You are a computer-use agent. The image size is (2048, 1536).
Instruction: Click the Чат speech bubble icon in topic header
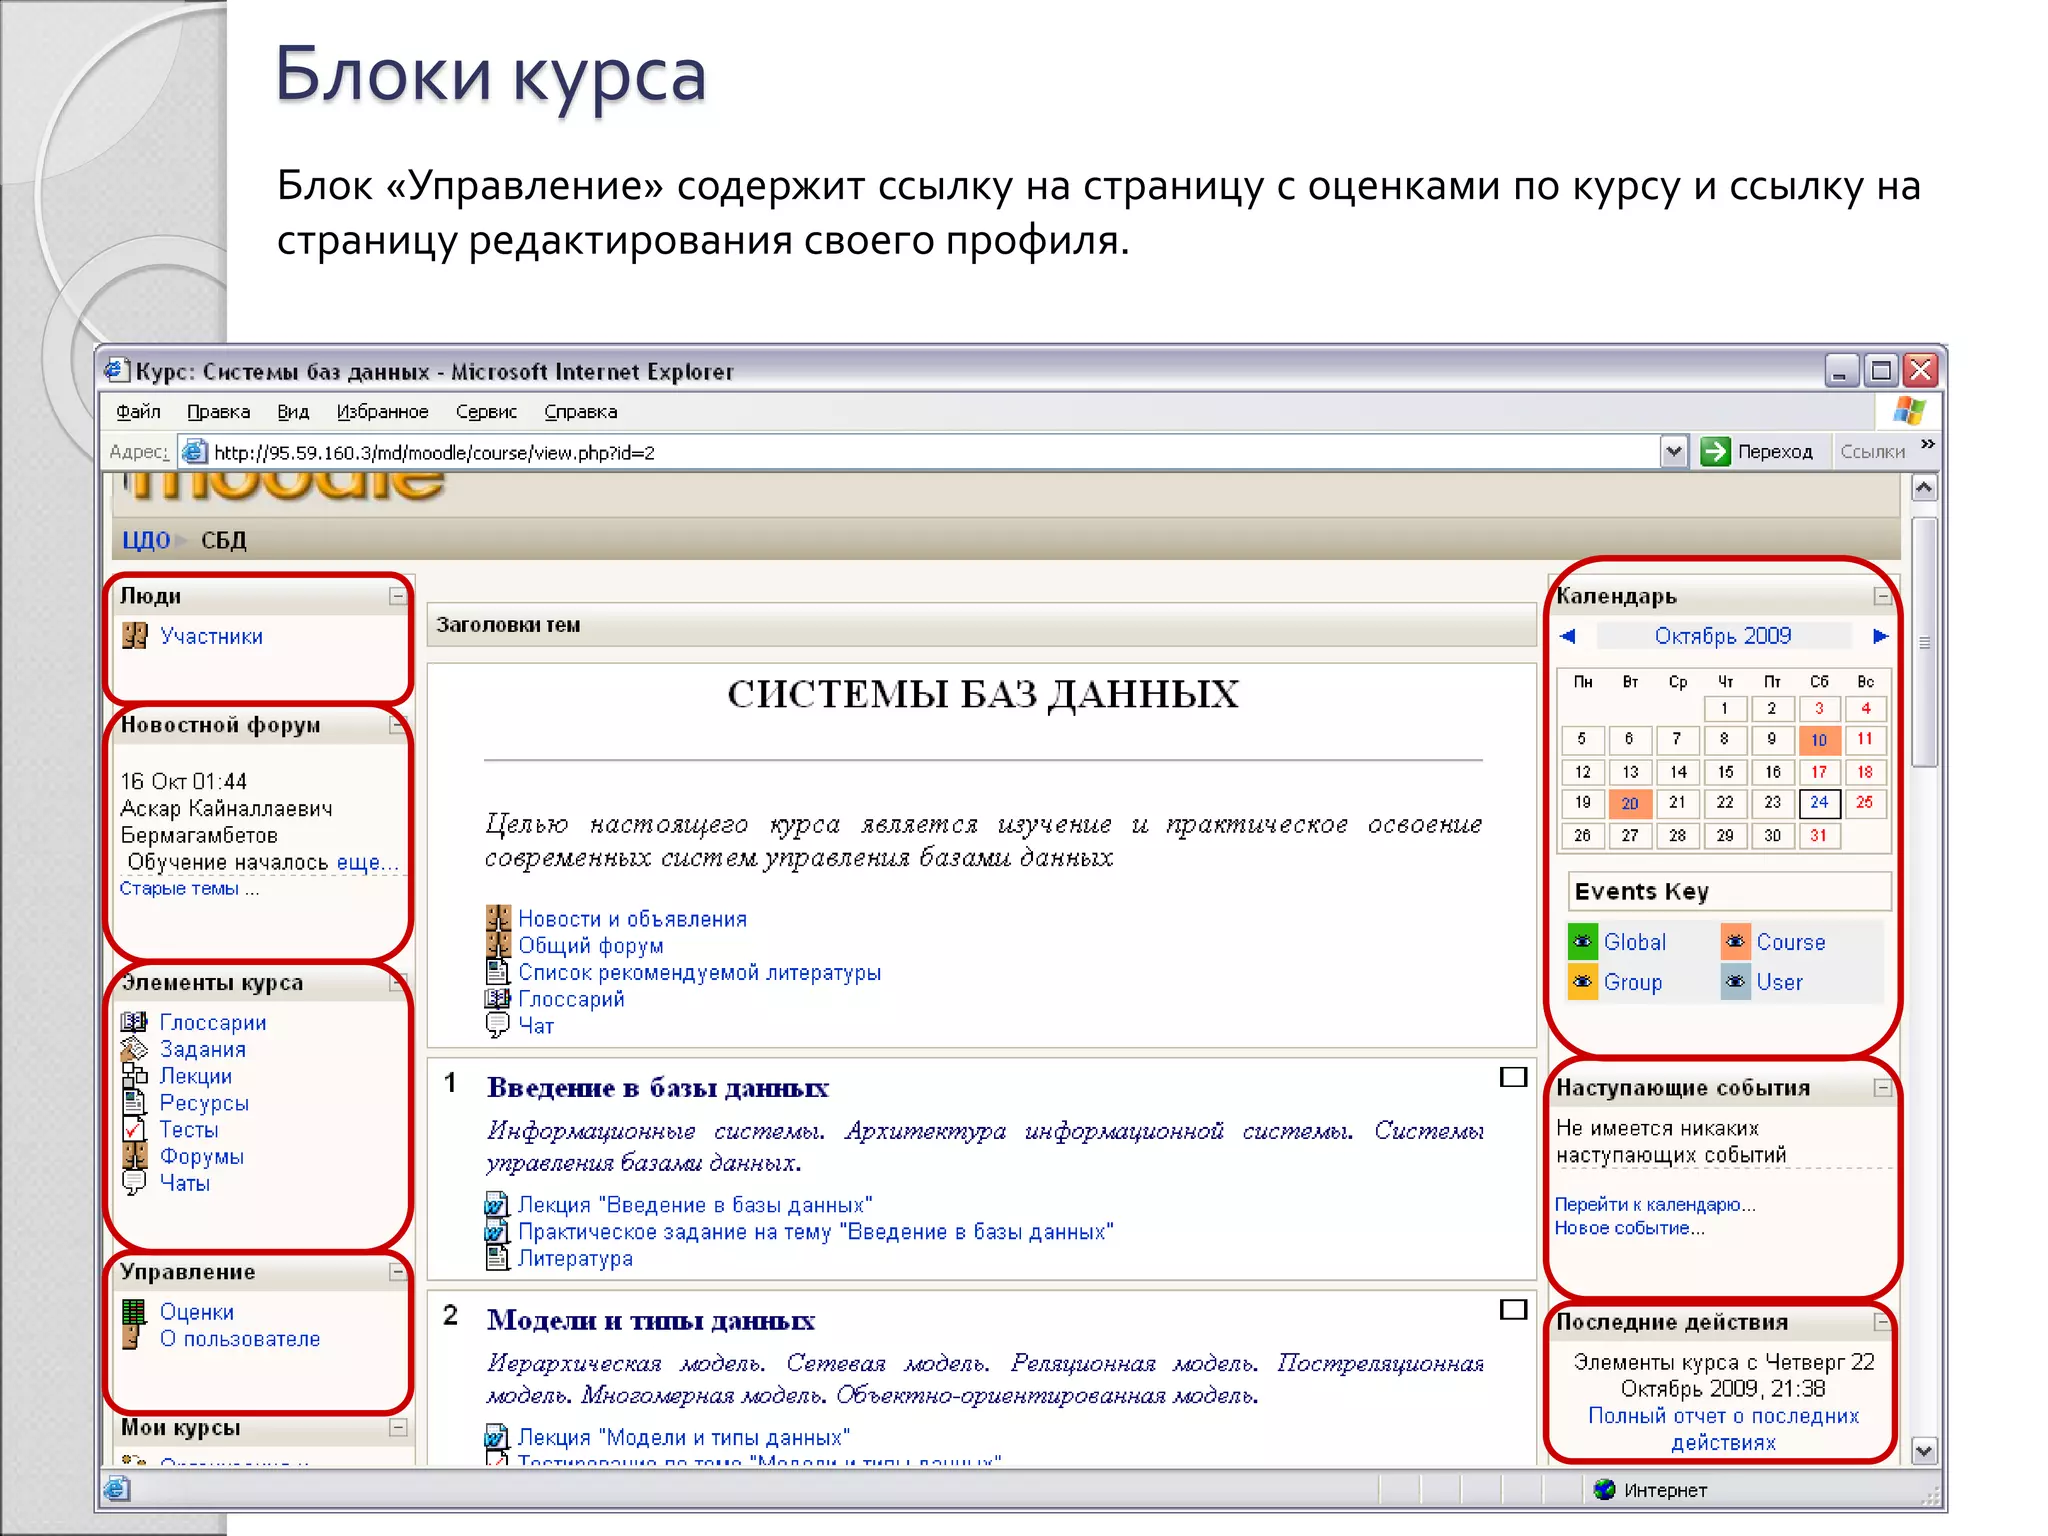coord(497,1025)
